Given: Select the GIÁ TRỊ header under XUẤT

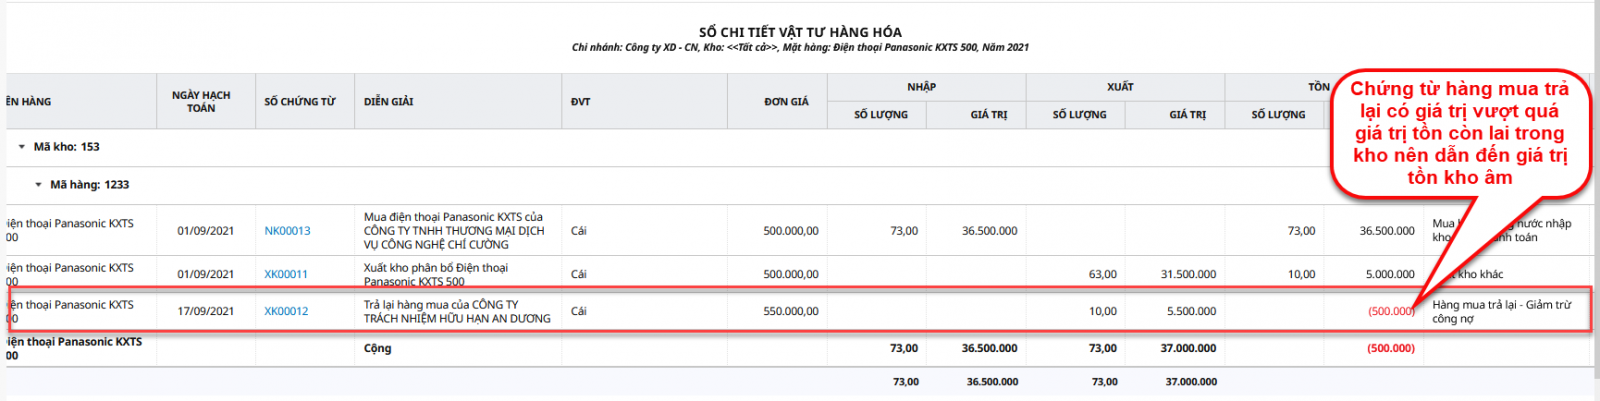Looking at the screenshot, I should [1187, 115].
